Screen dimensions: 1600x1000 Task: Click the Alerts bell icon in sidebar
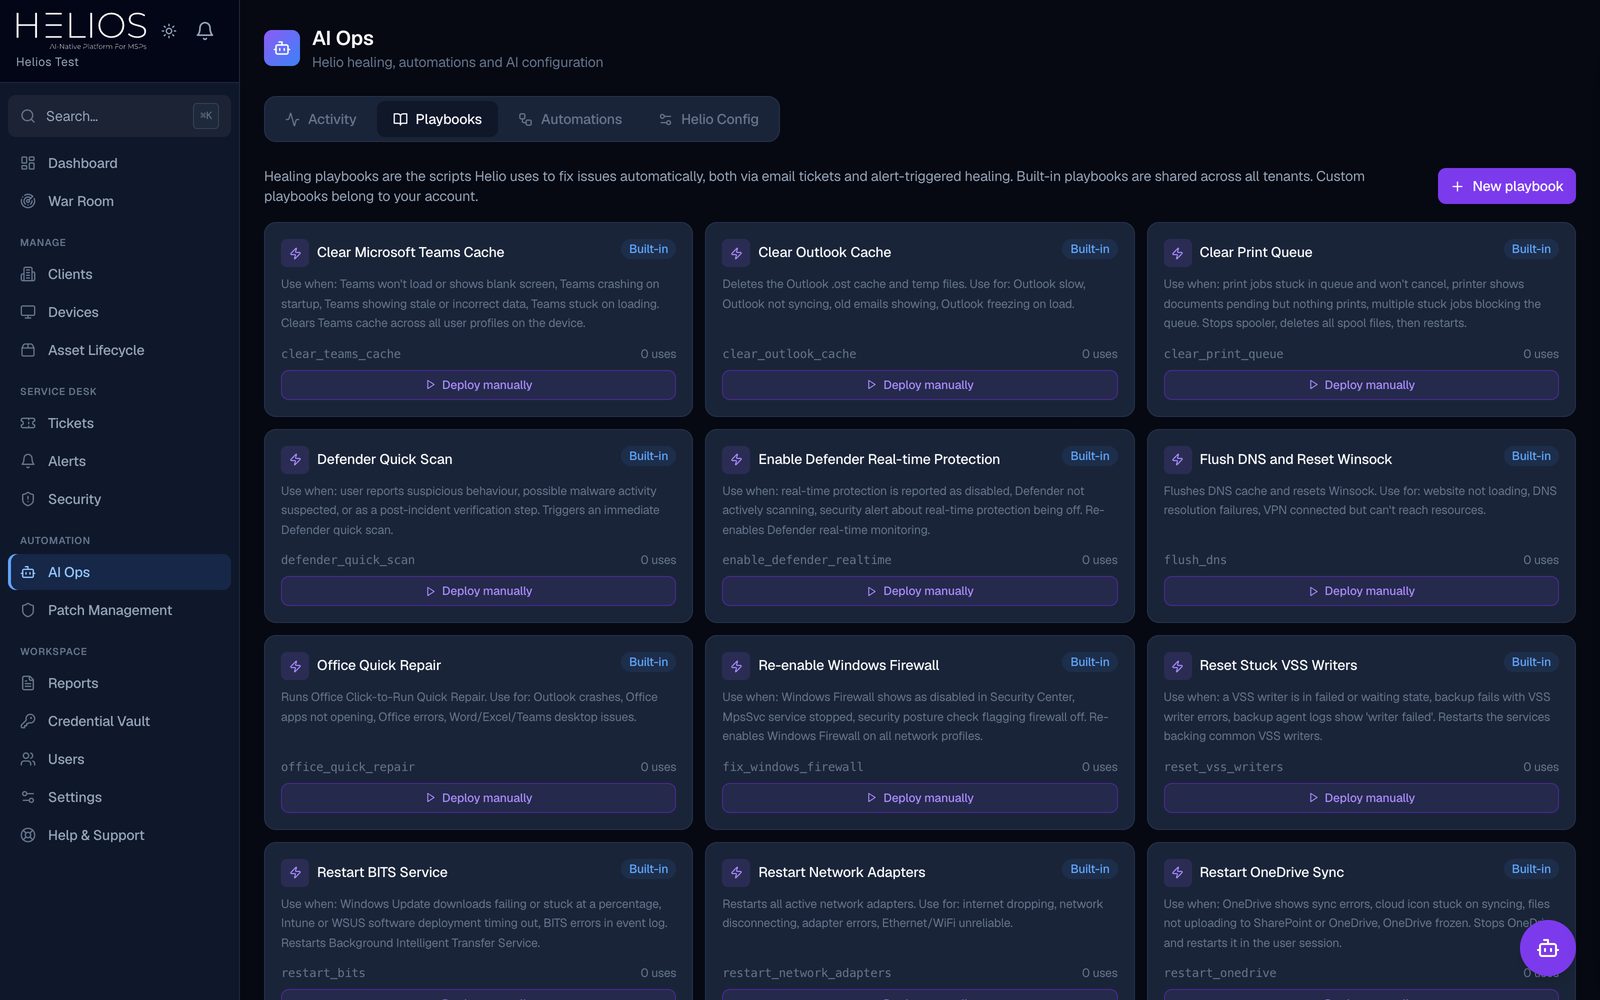click(28, 461)
